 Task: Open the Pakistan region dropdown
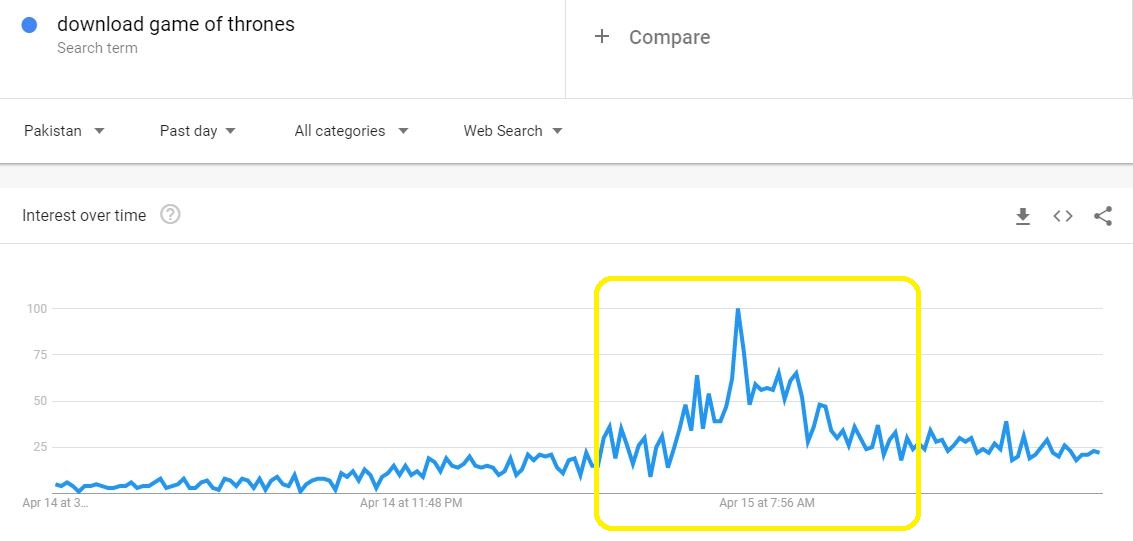65,131
